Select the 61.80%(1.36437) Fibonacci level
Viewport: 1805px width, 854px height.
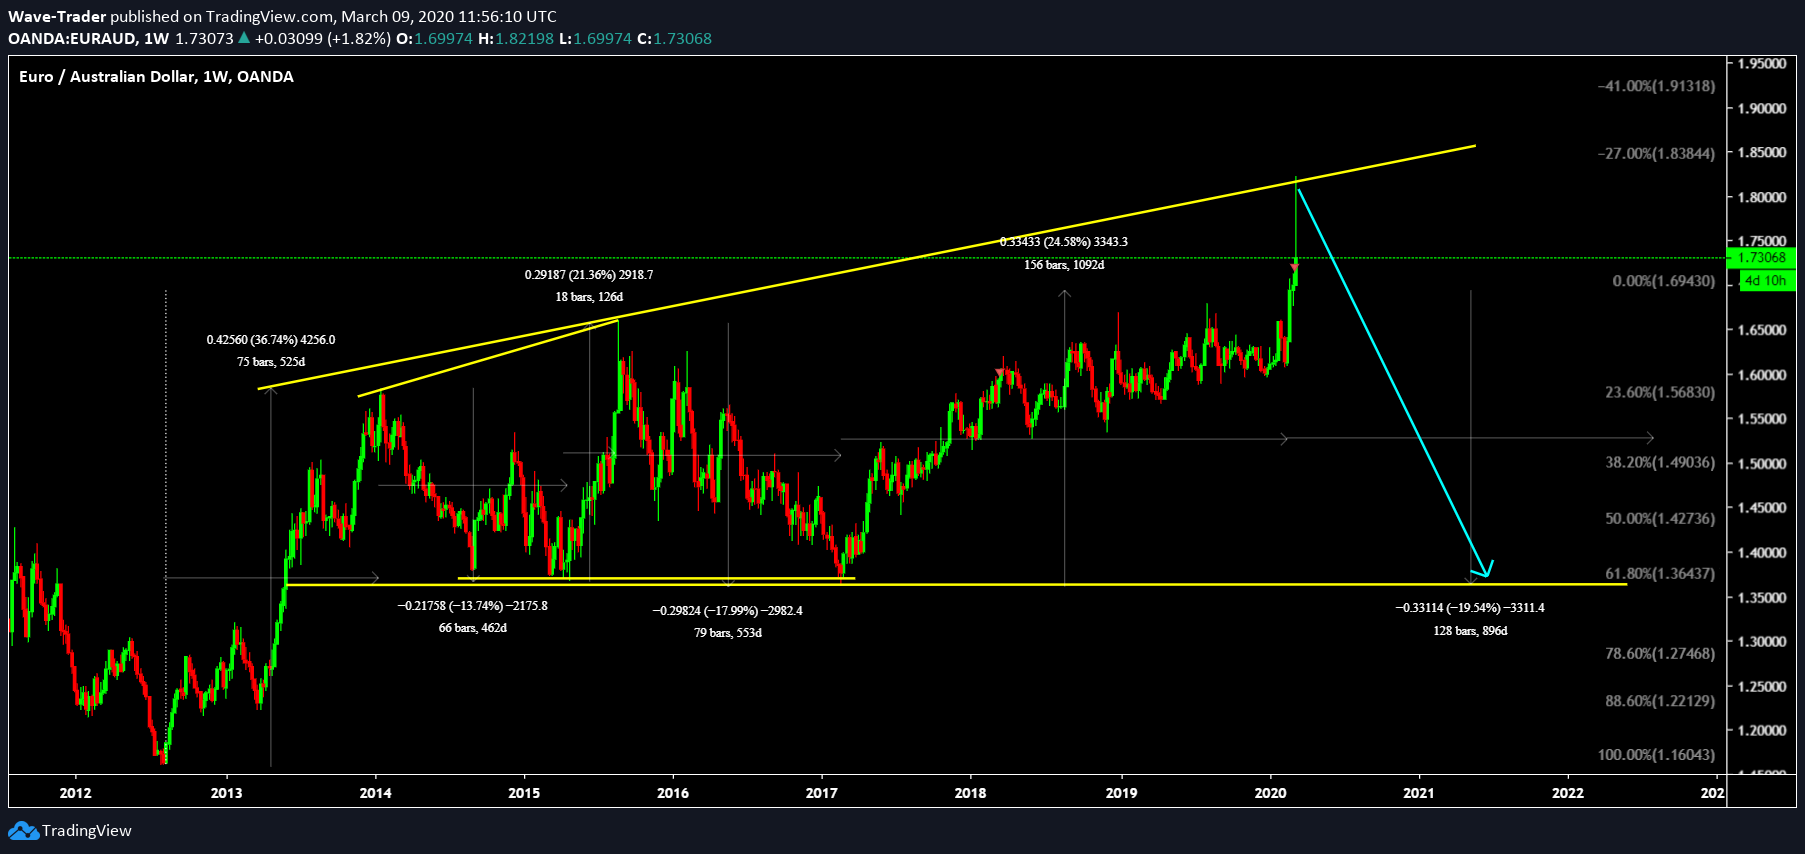point(1660,574)
